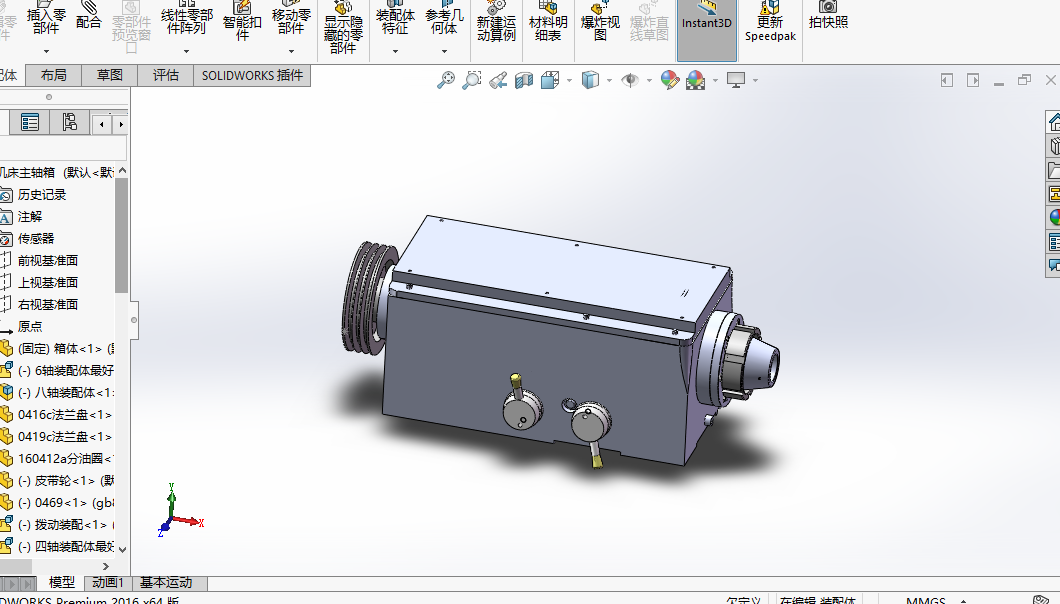Screen dimensions: 1060x604
Task: Click the Apply Scene icon
Action: (696, 80)
